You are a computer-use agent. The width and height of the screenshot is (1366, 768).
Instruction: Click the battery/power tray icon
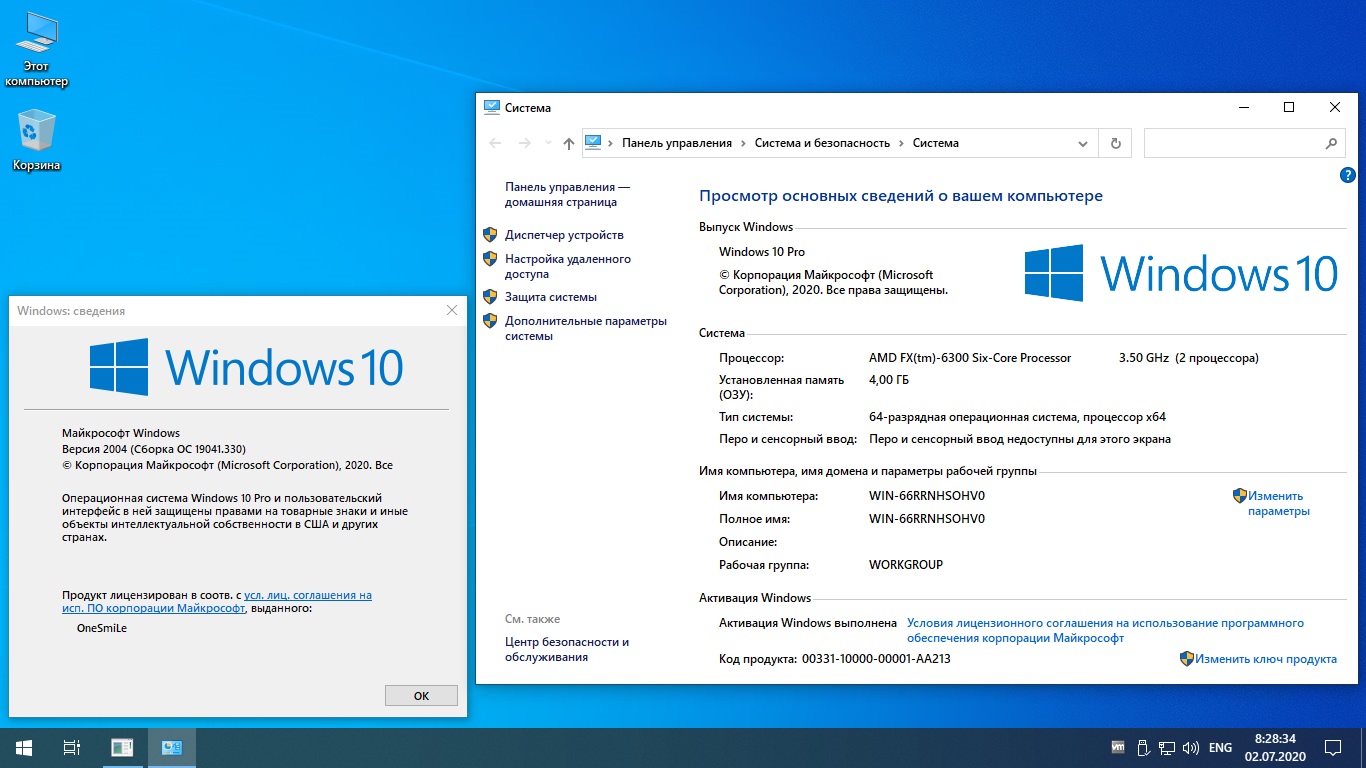click(x=1142, y=747)
